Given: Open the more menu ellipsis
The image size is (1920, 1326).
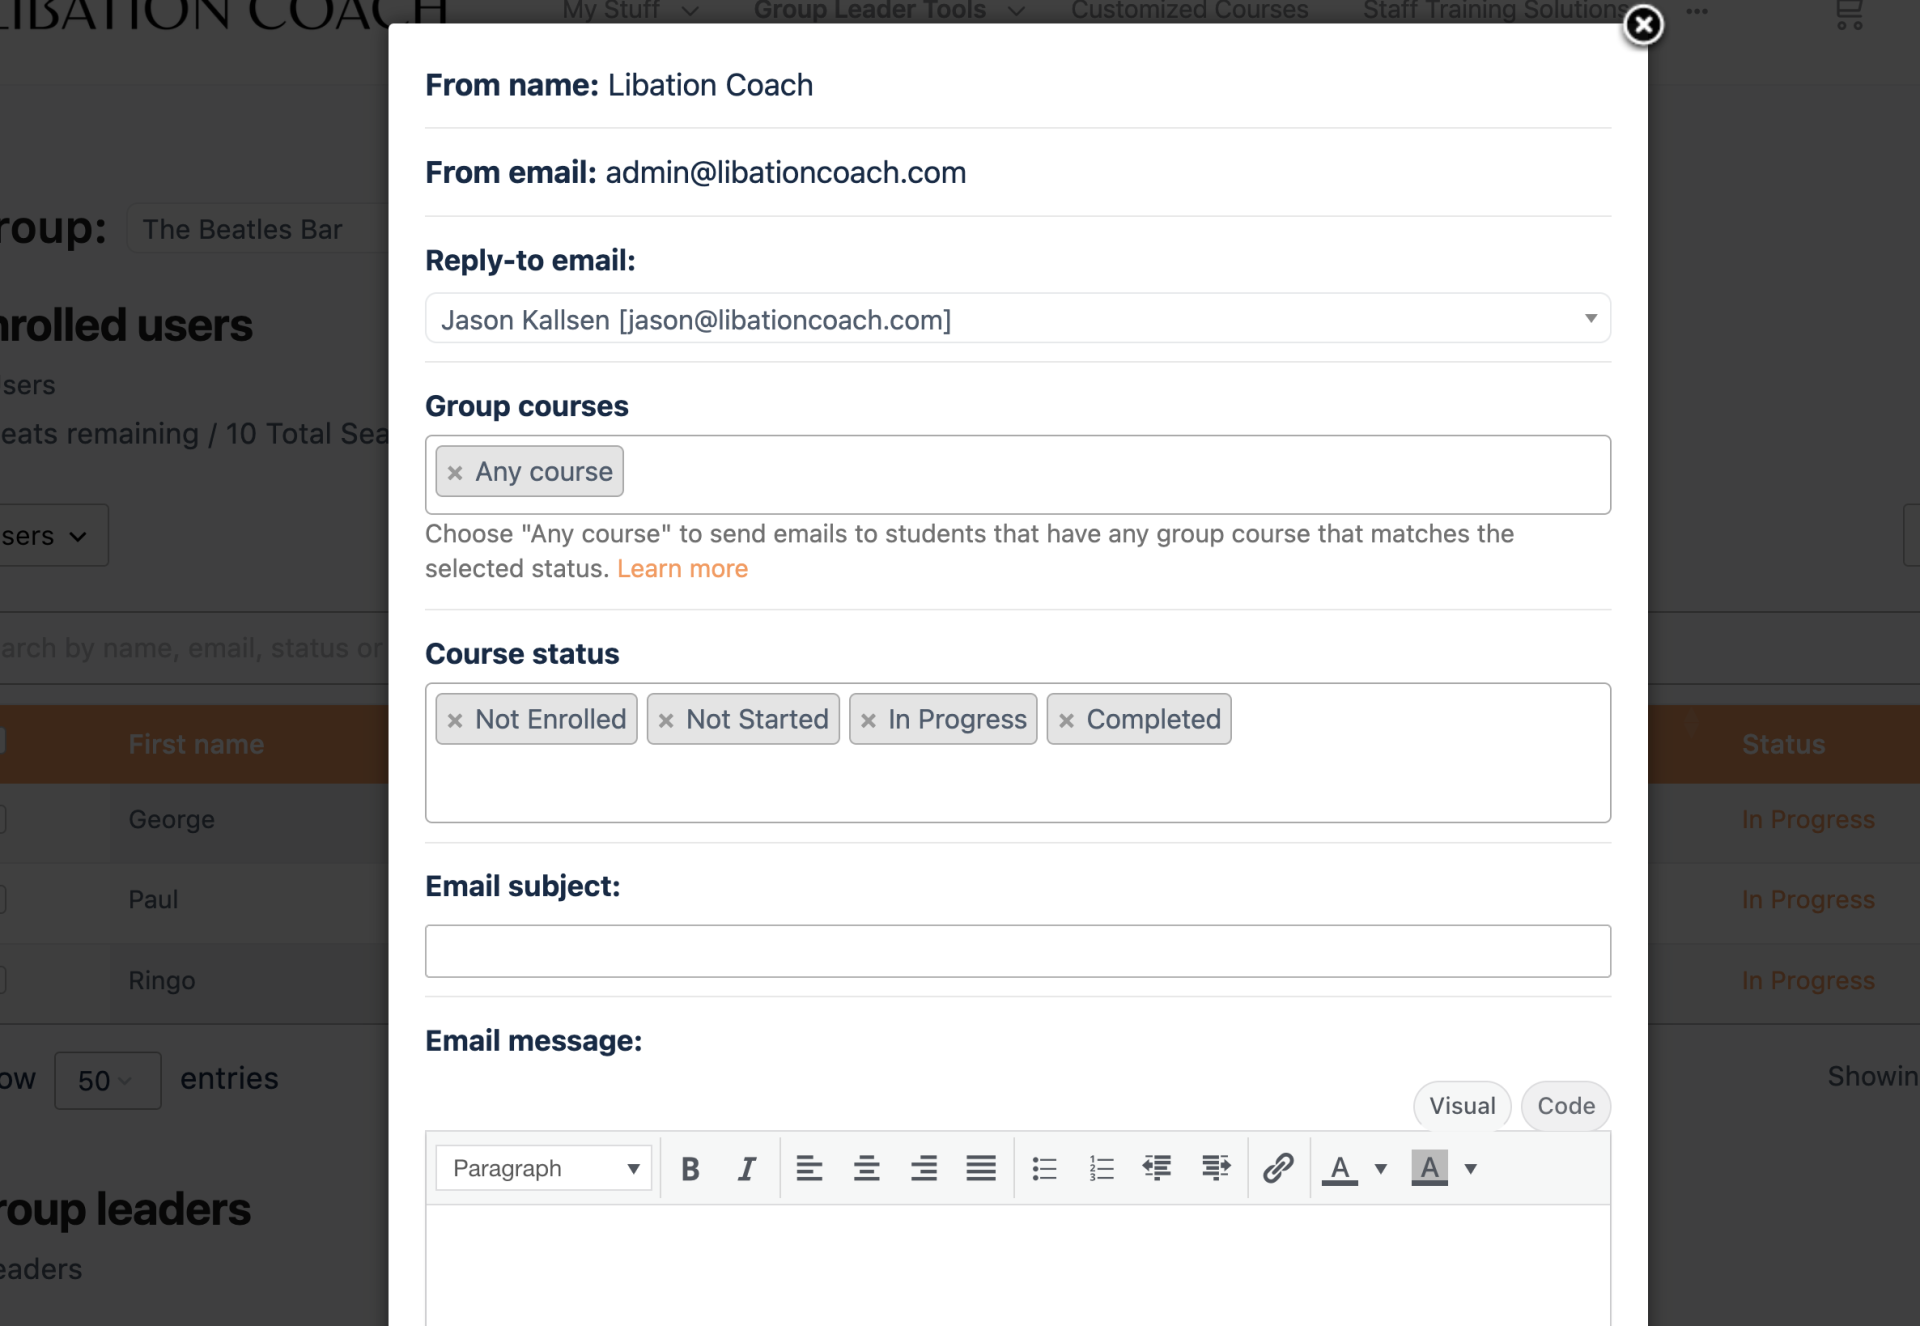Looking at the screenshot, I should 1697,12.
